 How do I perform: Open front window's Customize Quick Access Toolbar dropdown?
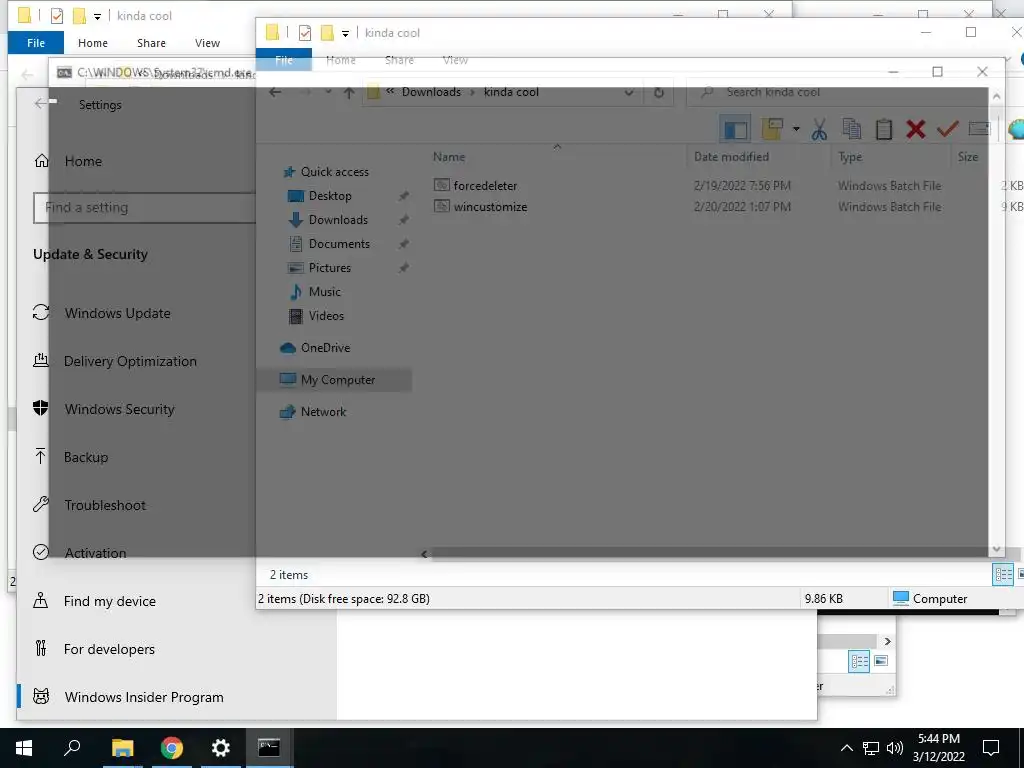(x=345, y=34)
